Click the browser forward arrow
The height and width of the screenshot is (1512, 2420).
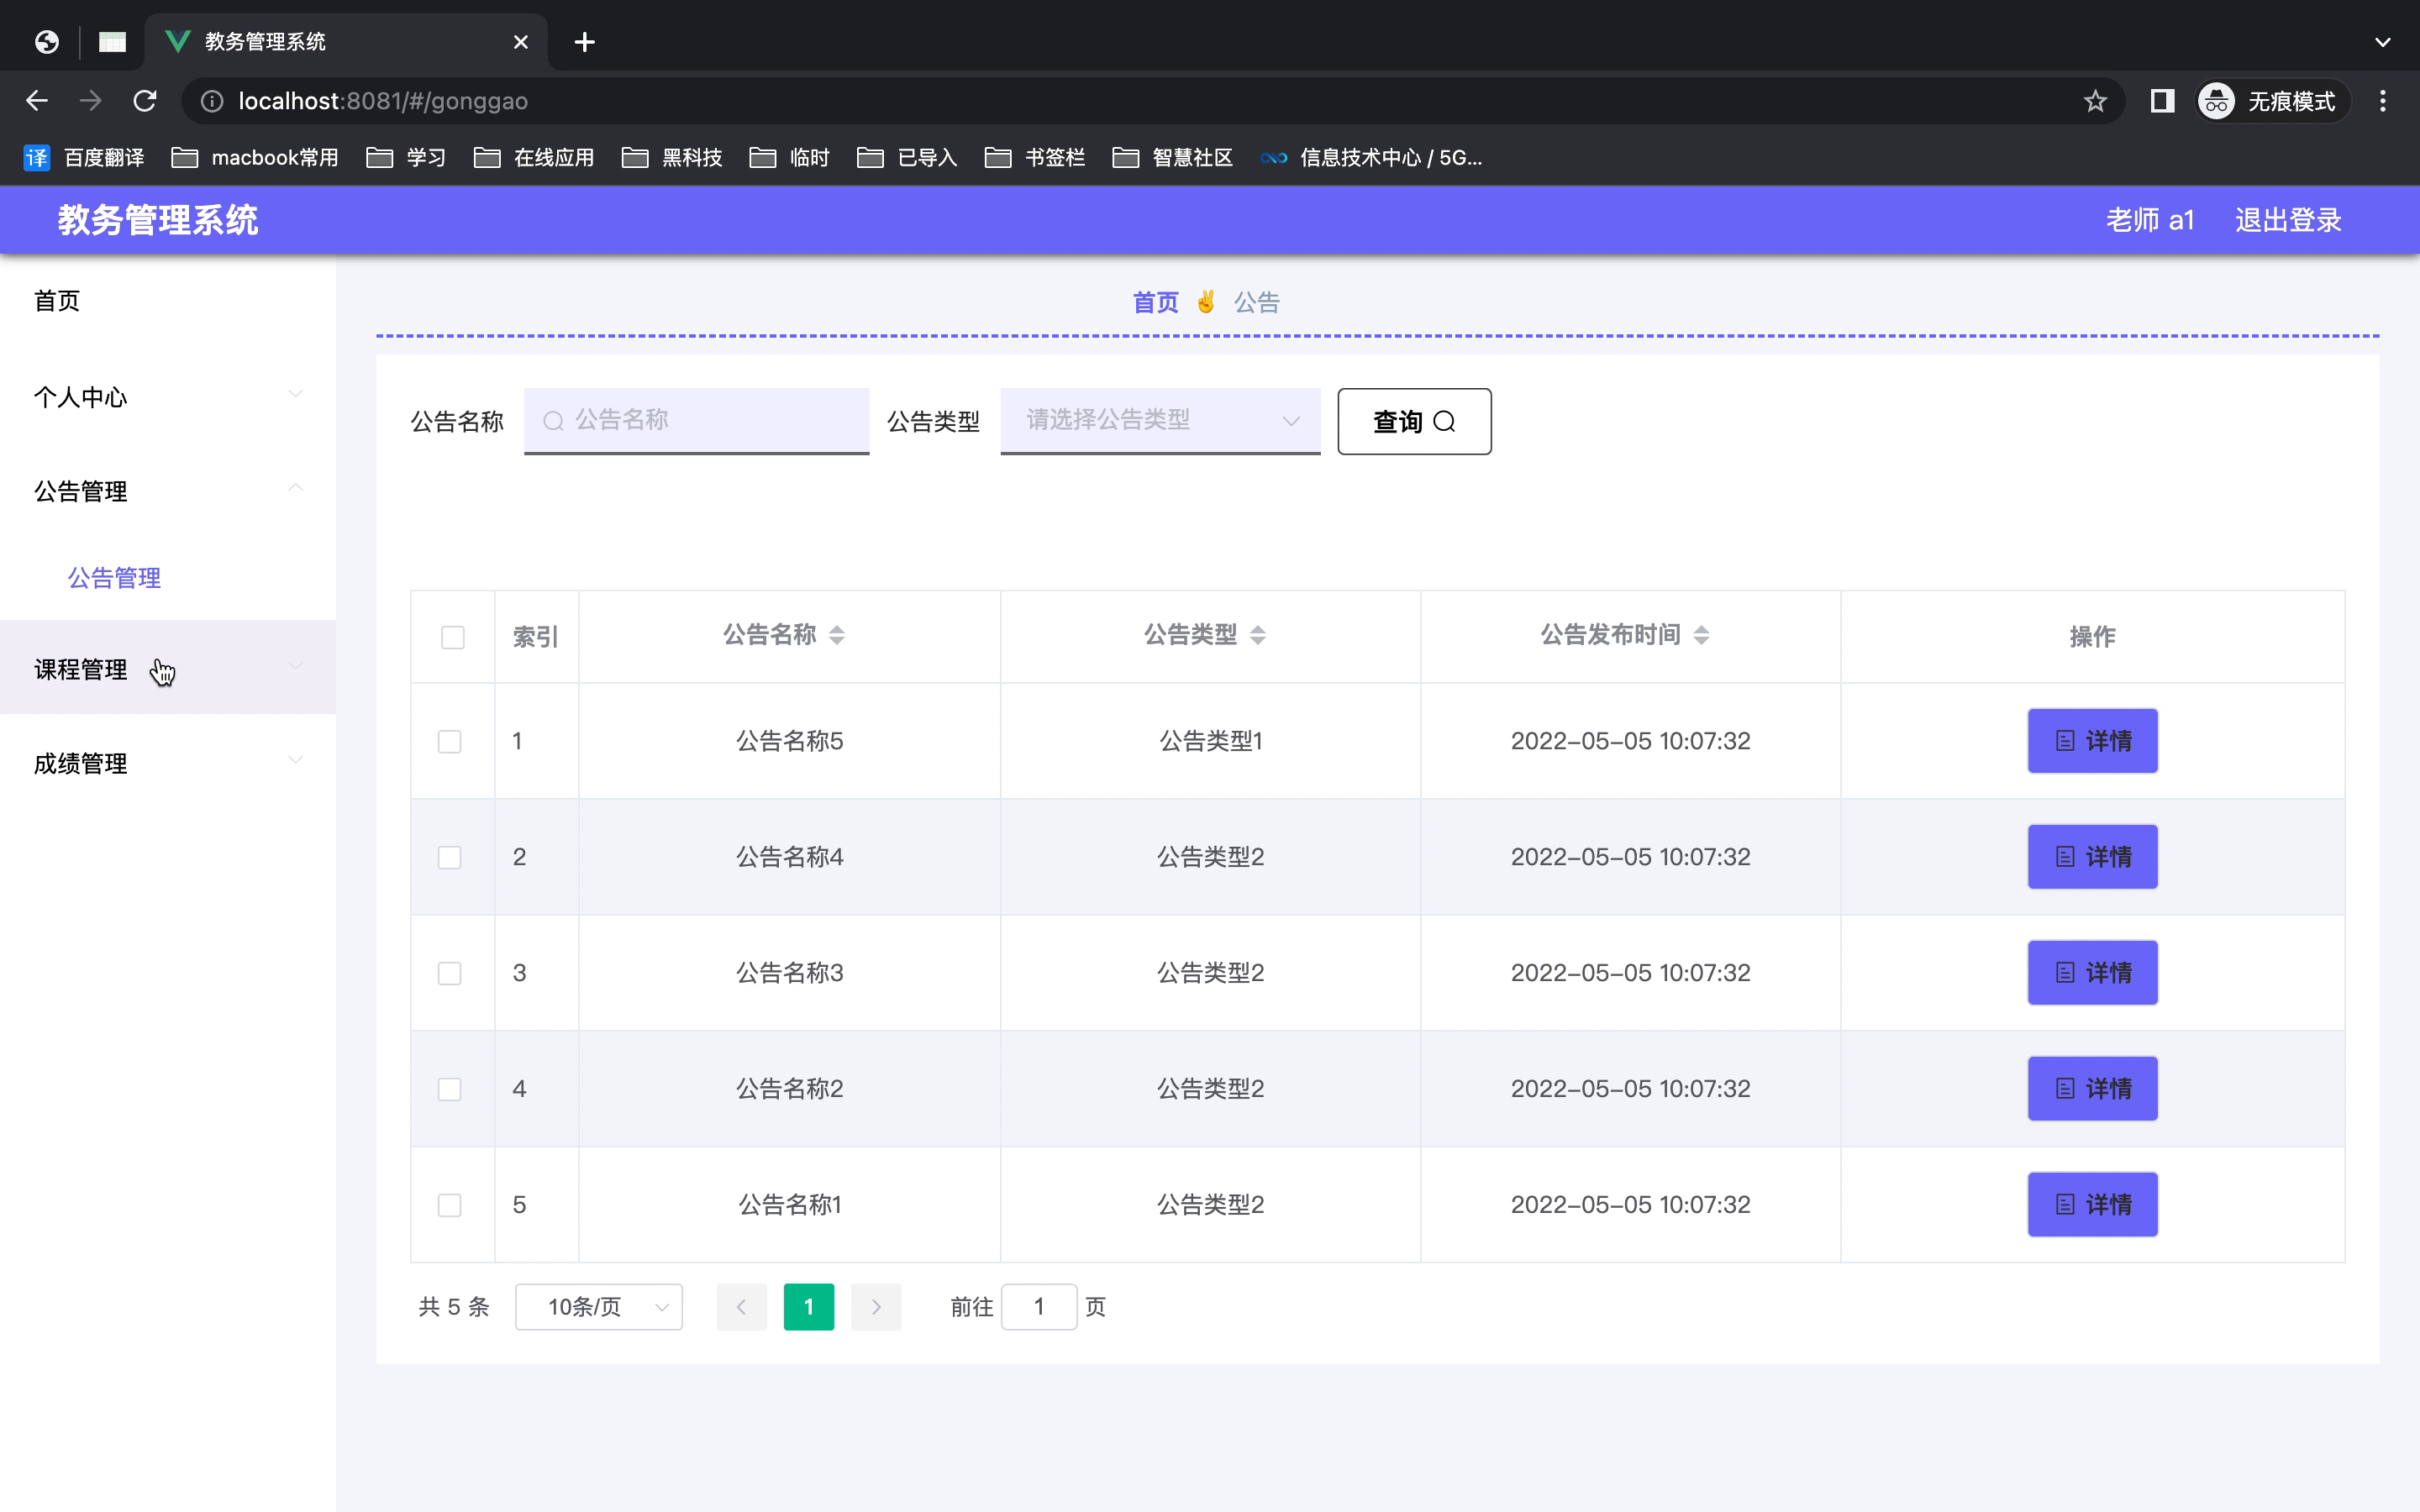[91, 101]
